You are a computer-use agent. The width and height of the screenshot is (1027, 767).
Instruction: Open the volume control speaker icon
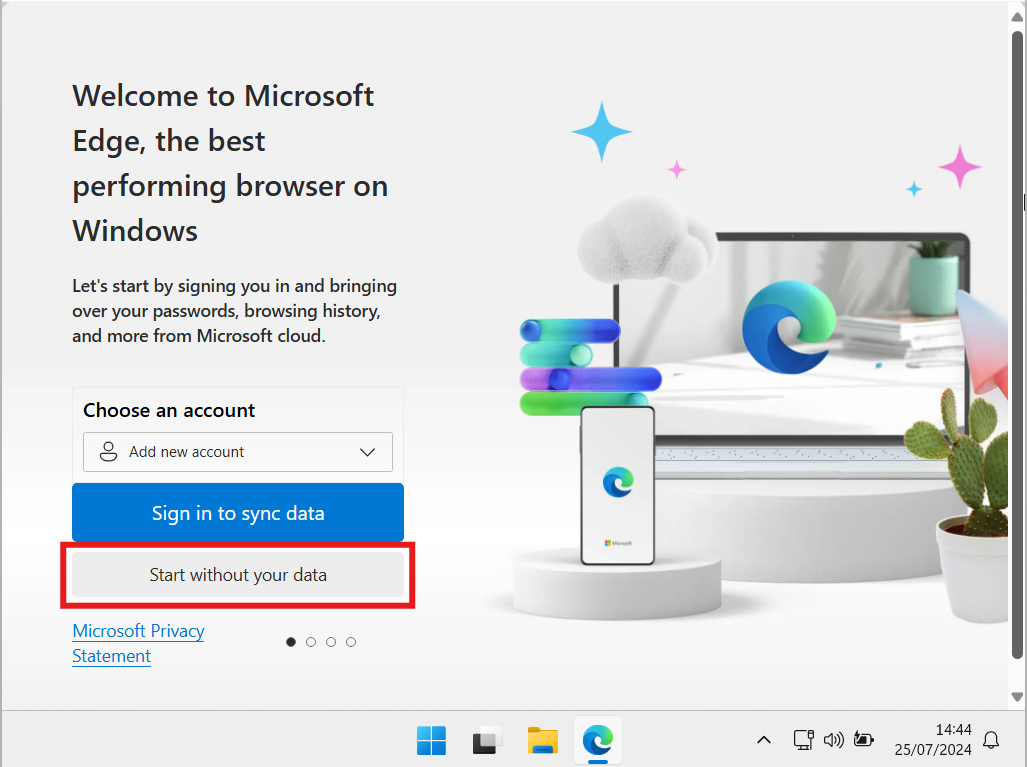(x=834, y=740)
